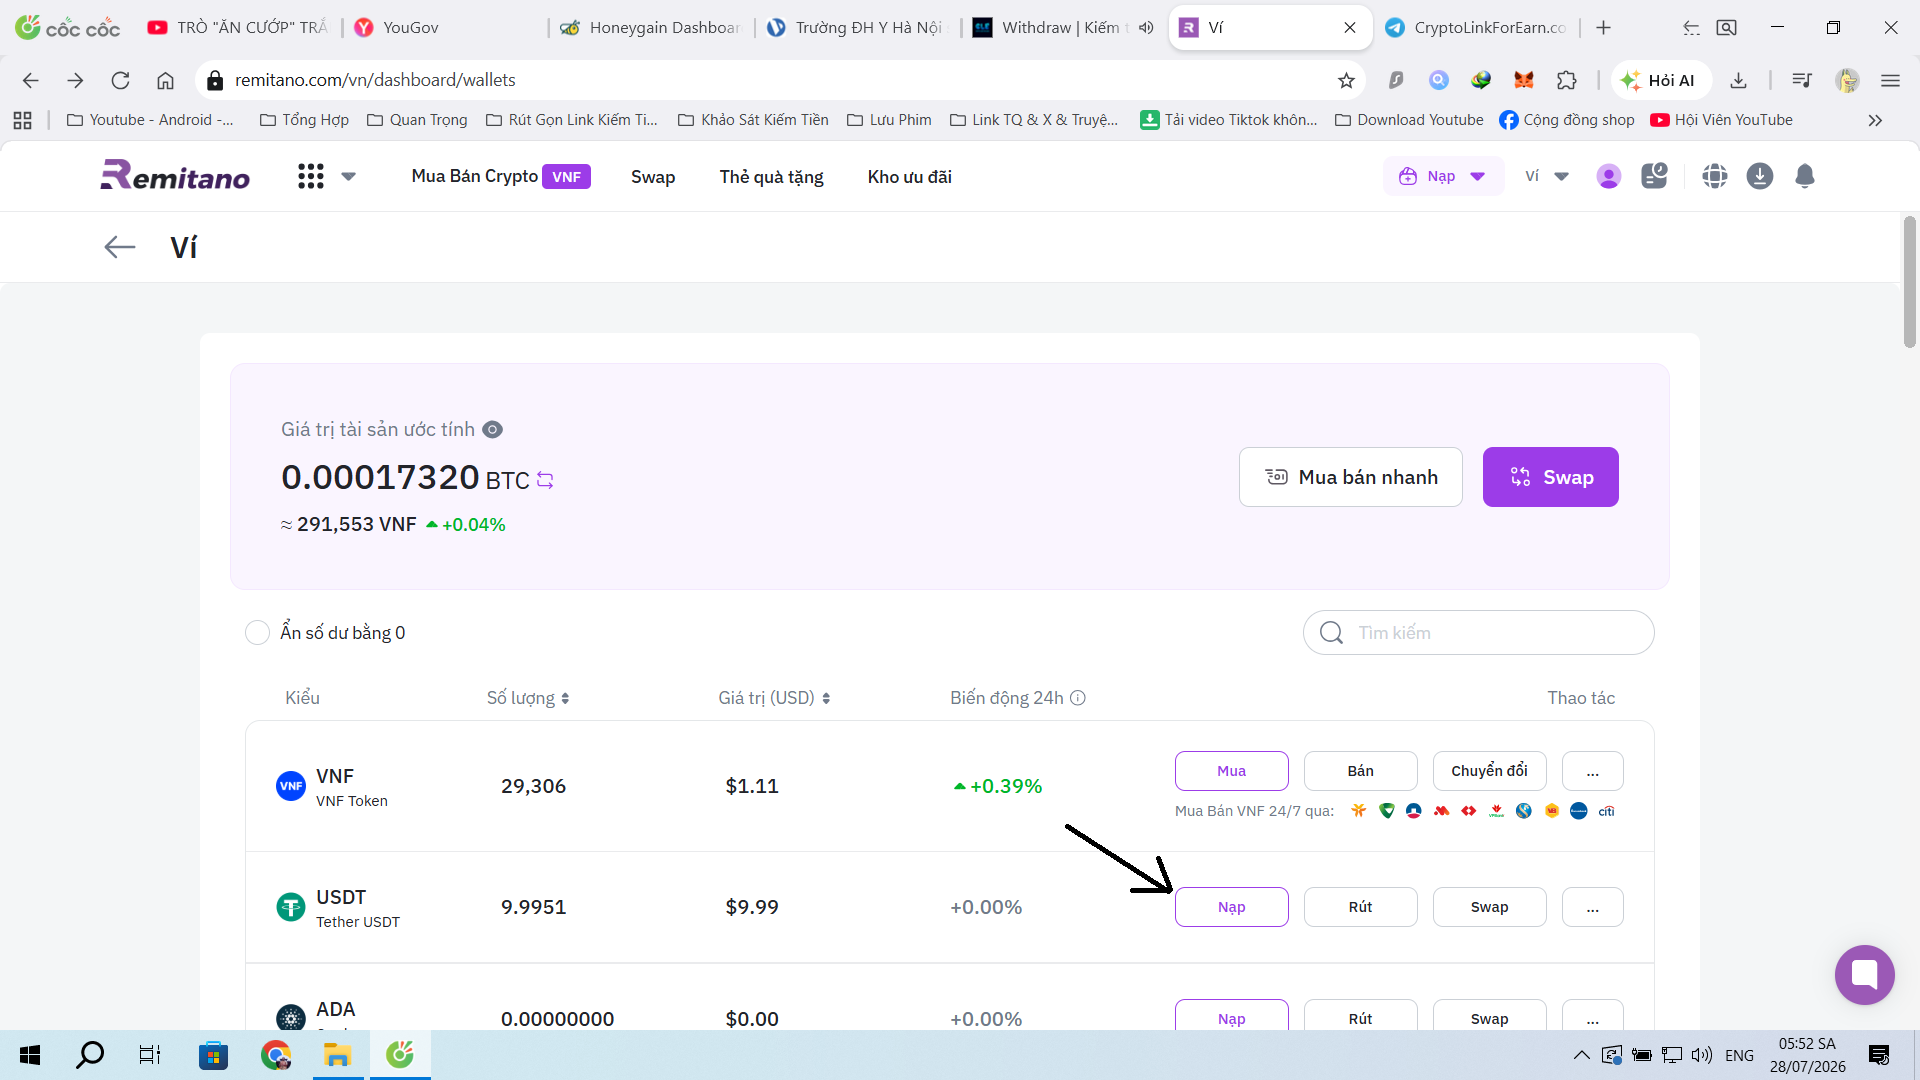Hide estimated asset value with eye icon
Image resolution: width=1920 pixels, height=1080 pixels.
[492, 430]
